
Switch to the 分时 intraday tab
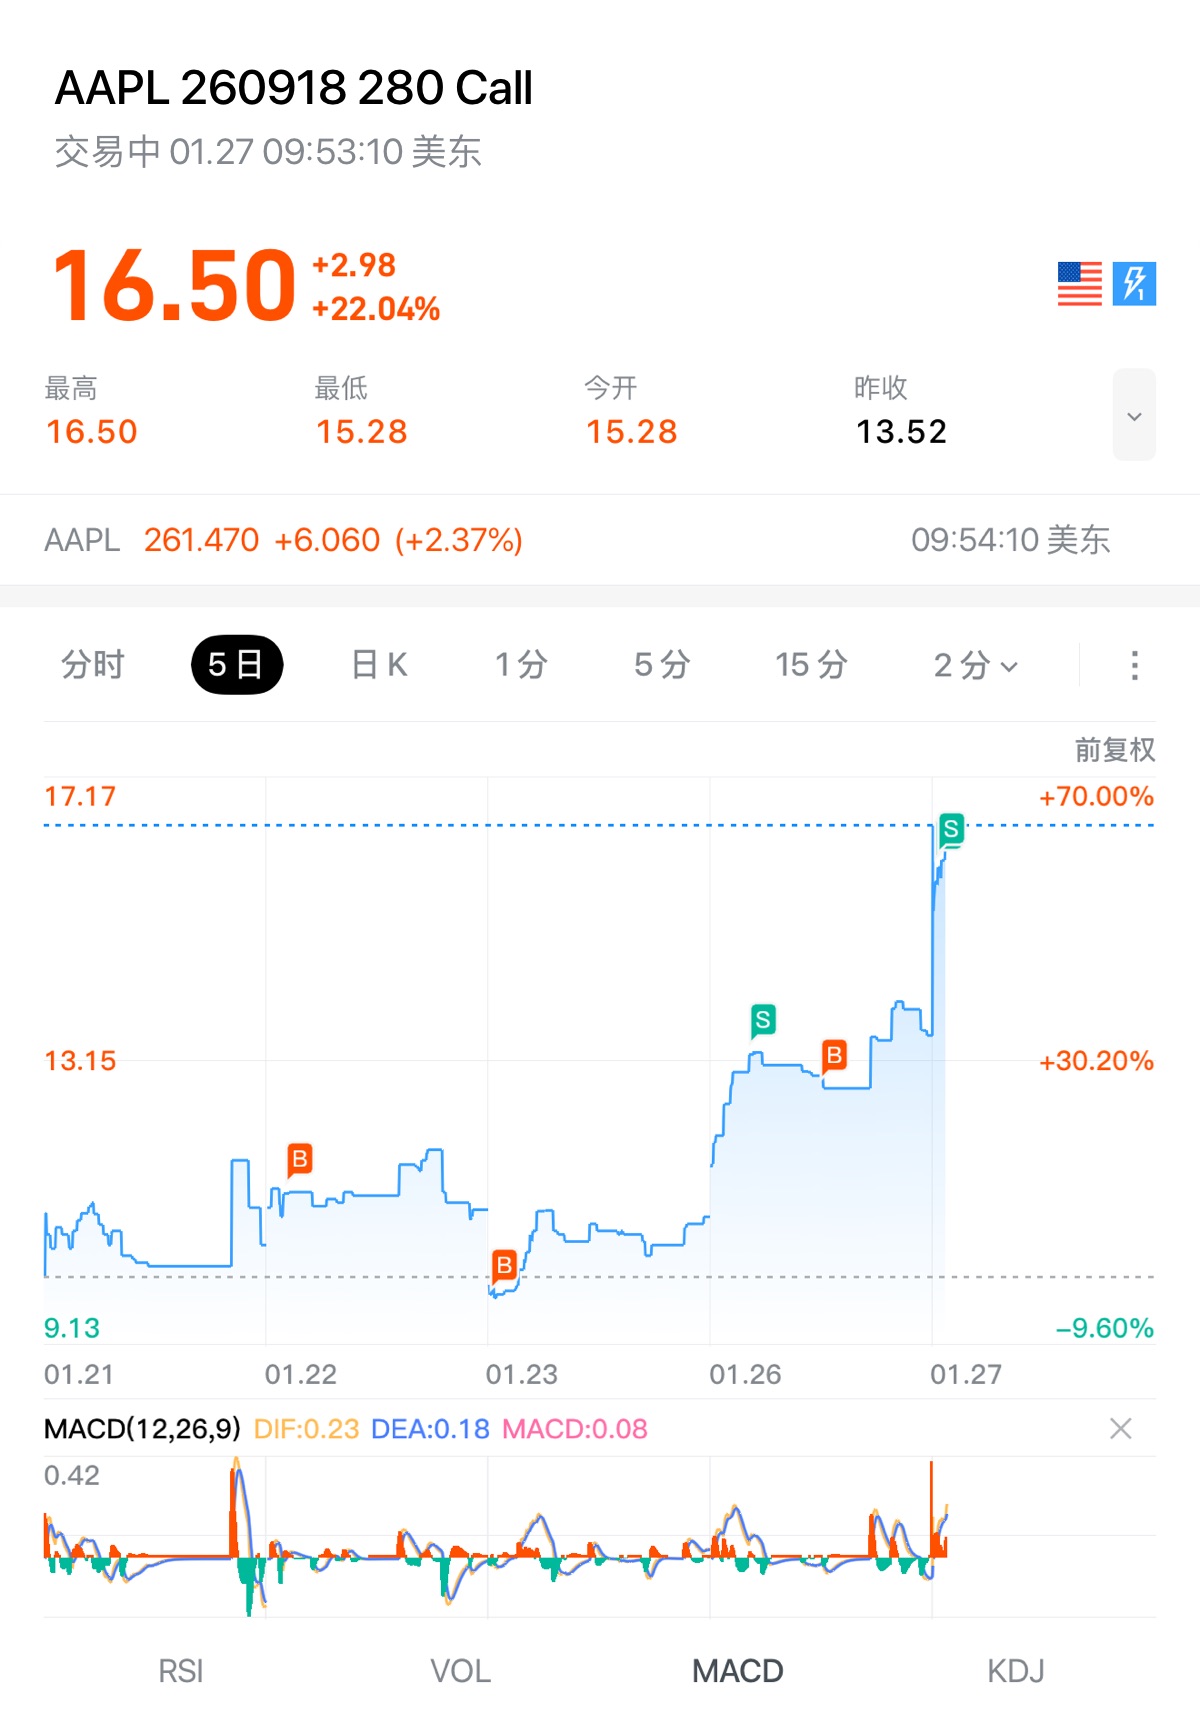[93, 665]
